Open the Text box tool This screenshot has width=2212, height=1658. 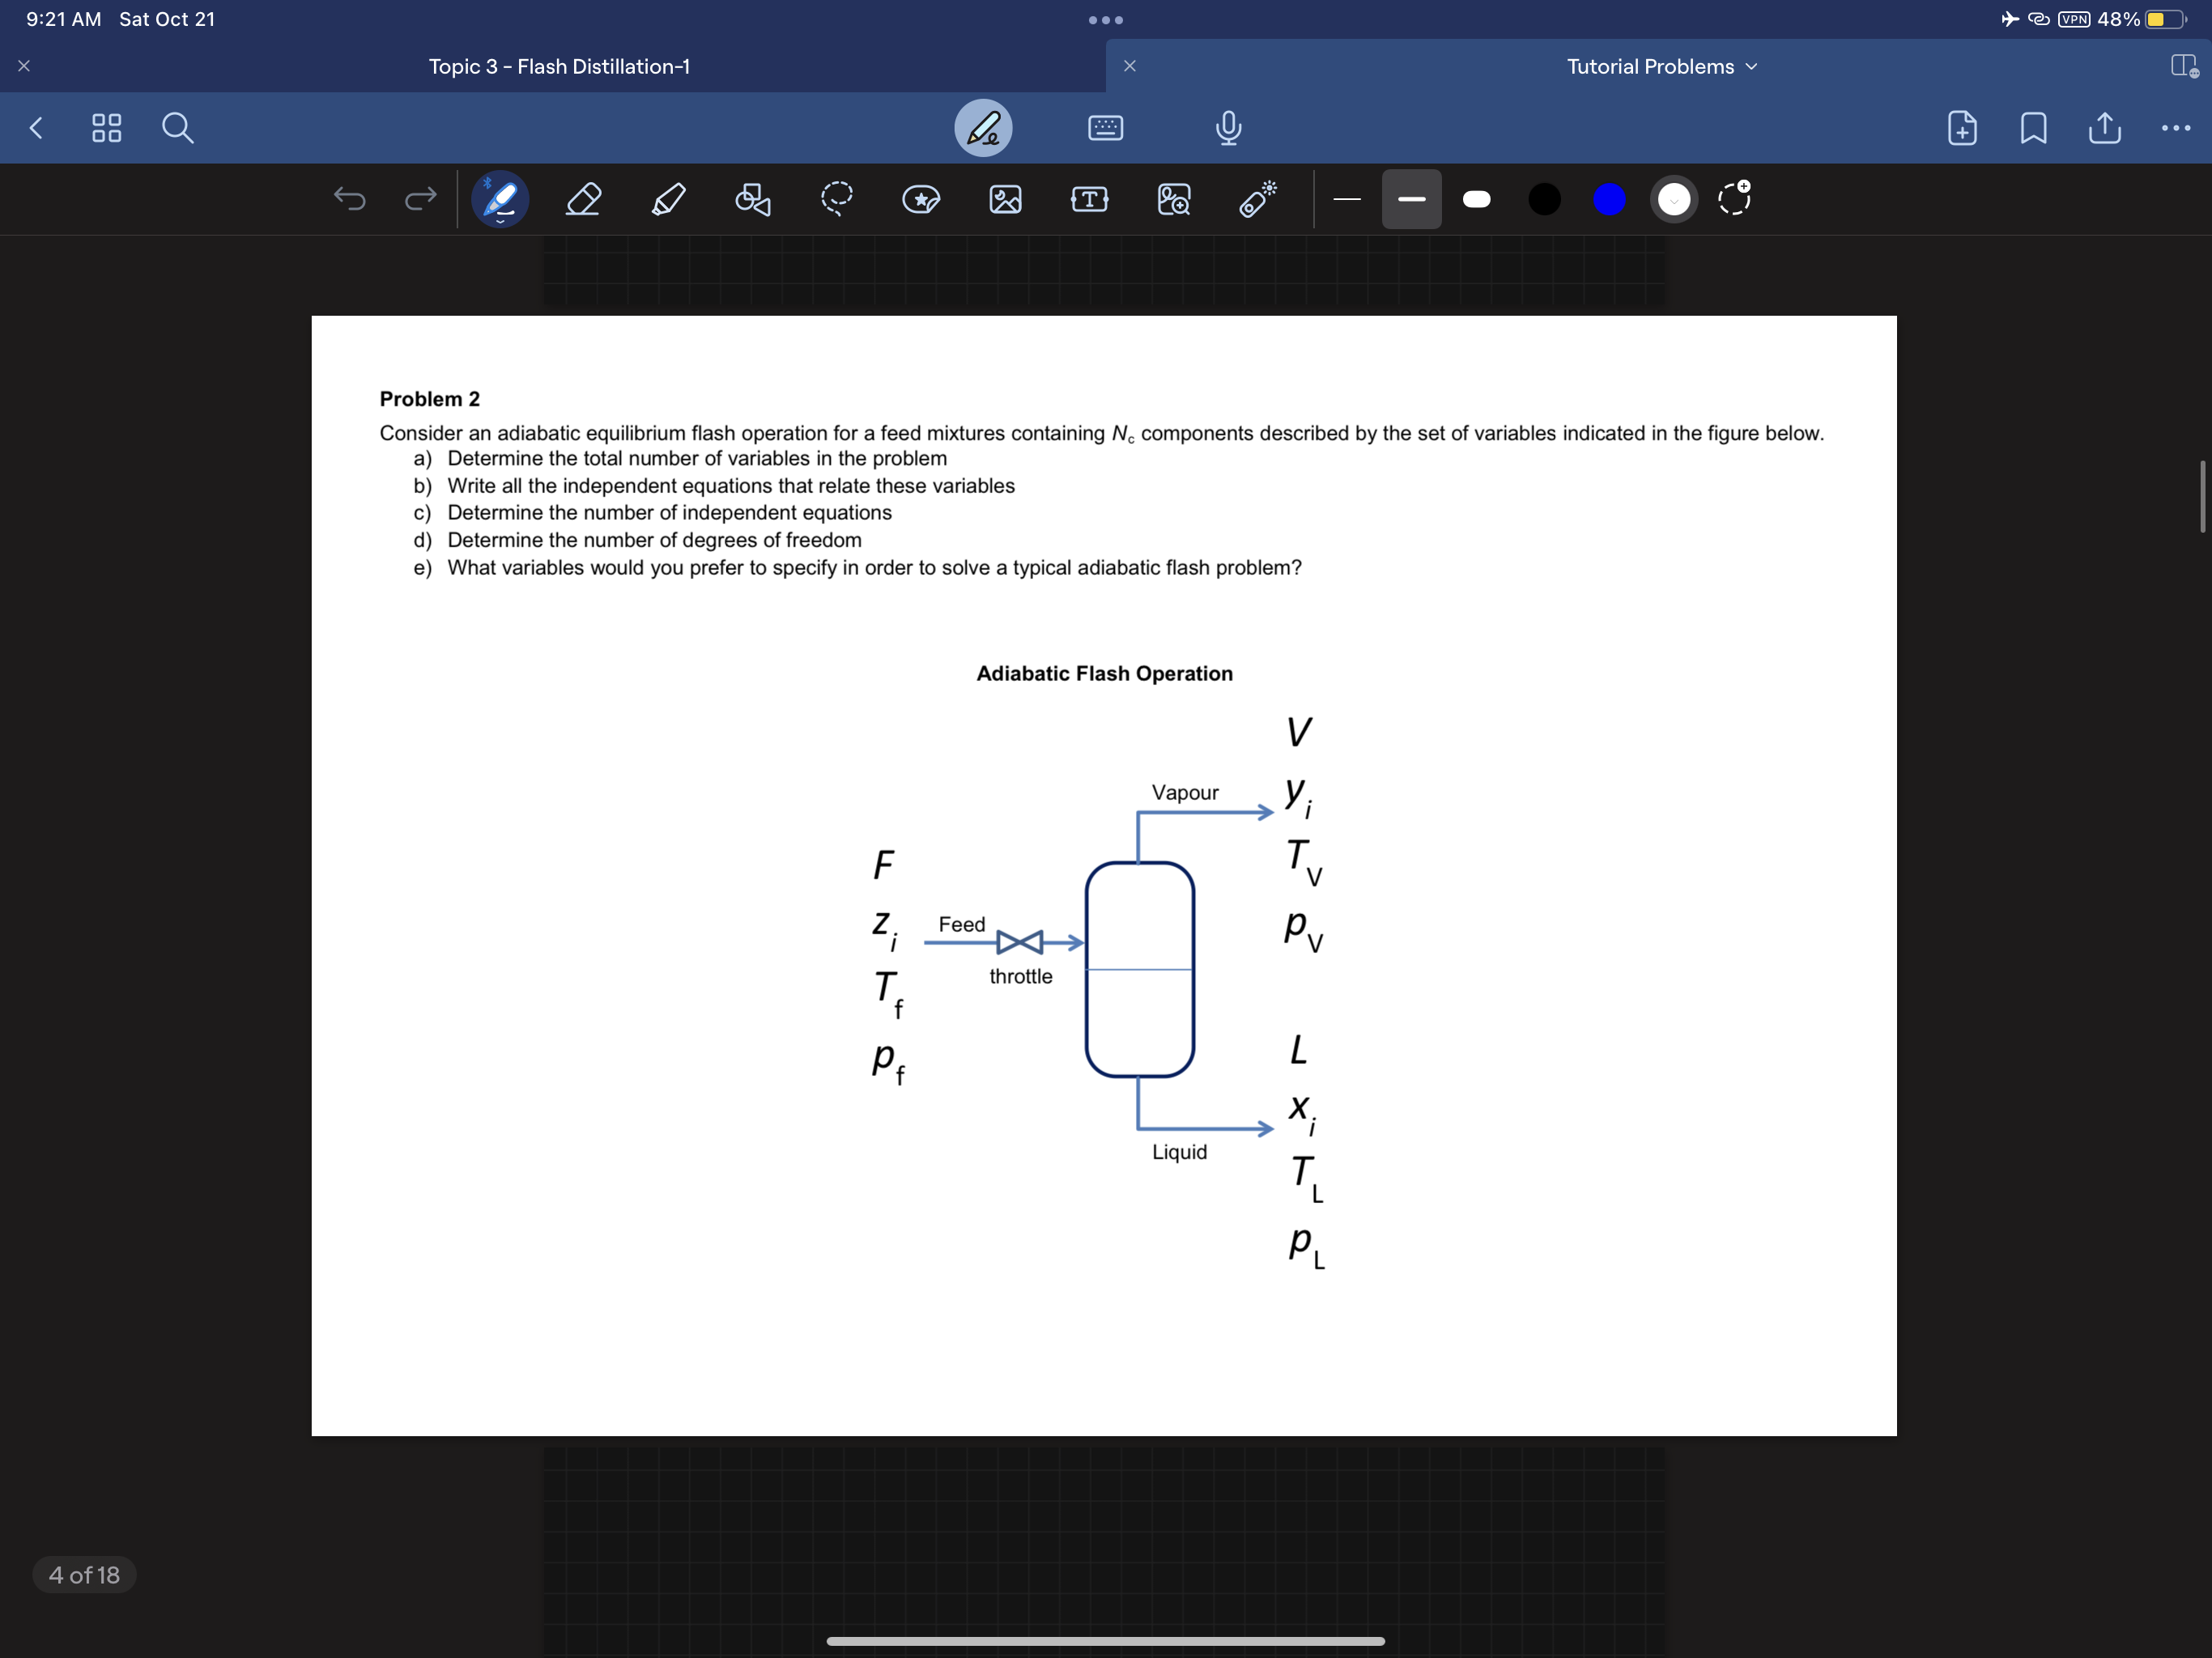pyautogui.click(x=1089, y=199)
